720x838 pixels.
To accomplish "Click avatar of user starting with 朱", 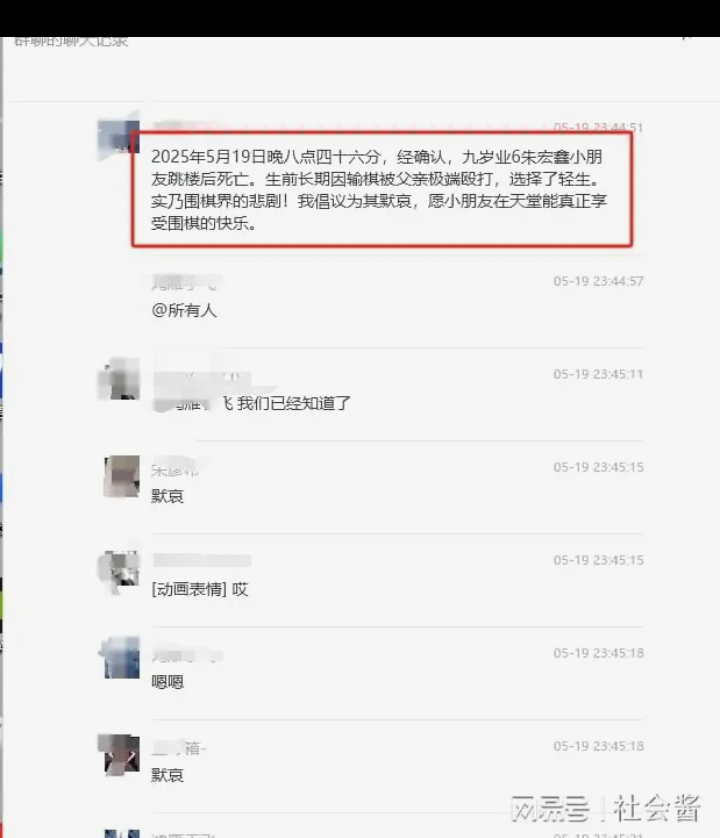I will point(121,476).
